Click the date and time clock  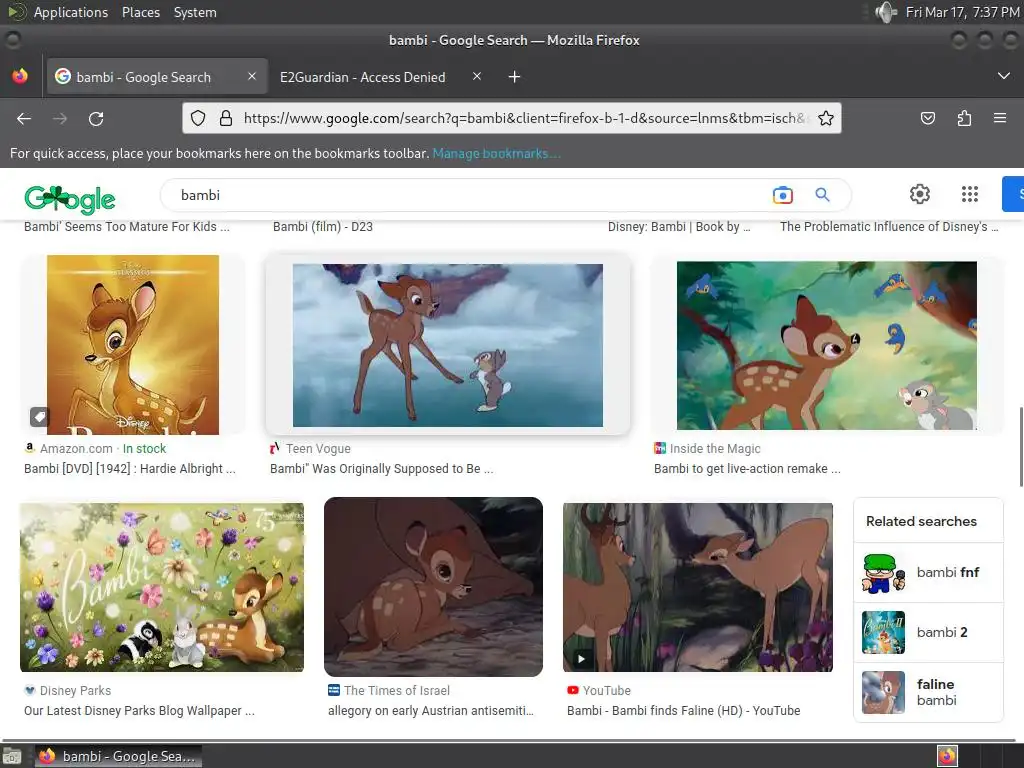click(962, 12)
